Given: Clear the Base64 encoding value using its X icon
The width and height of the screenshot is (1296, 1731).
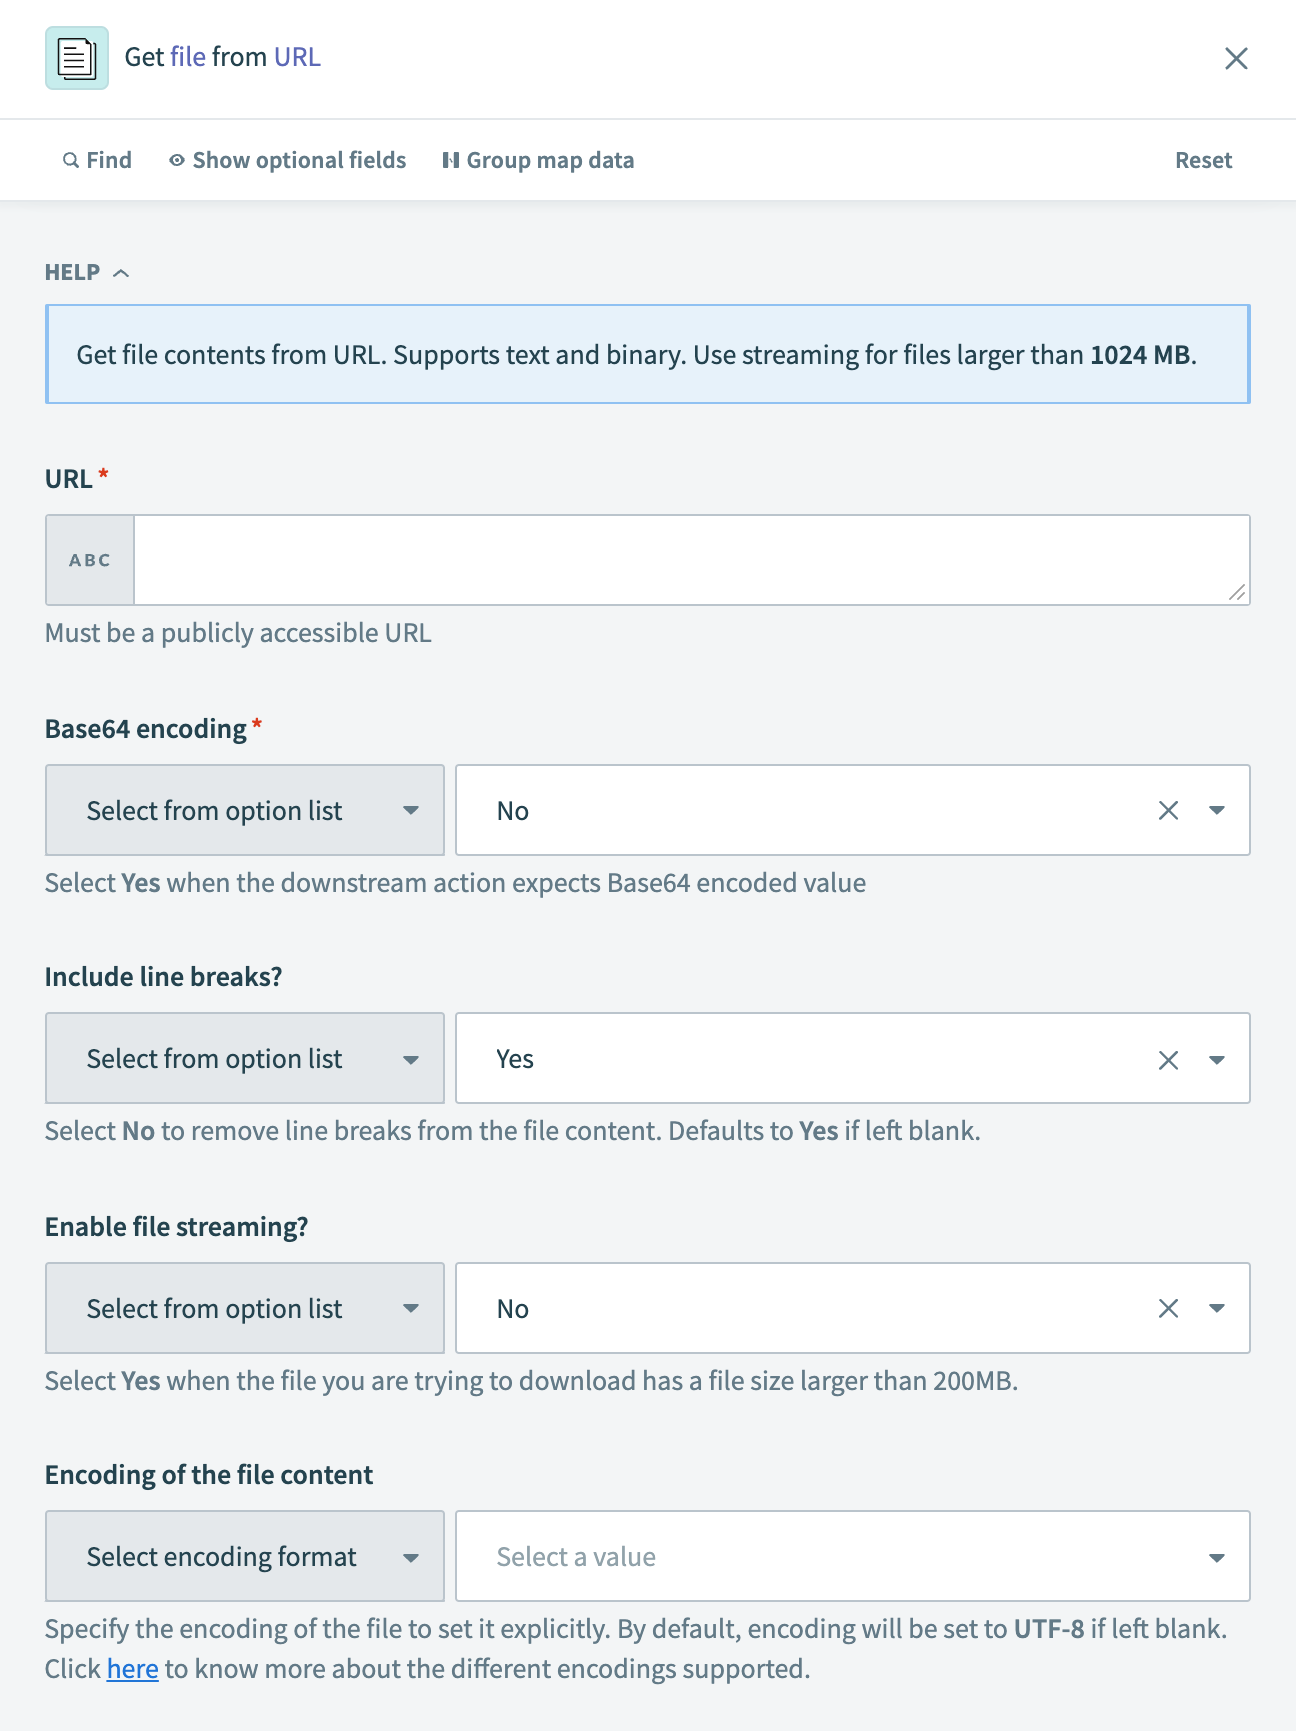Looking at the screenshot, I should (x=1168, y=810).
